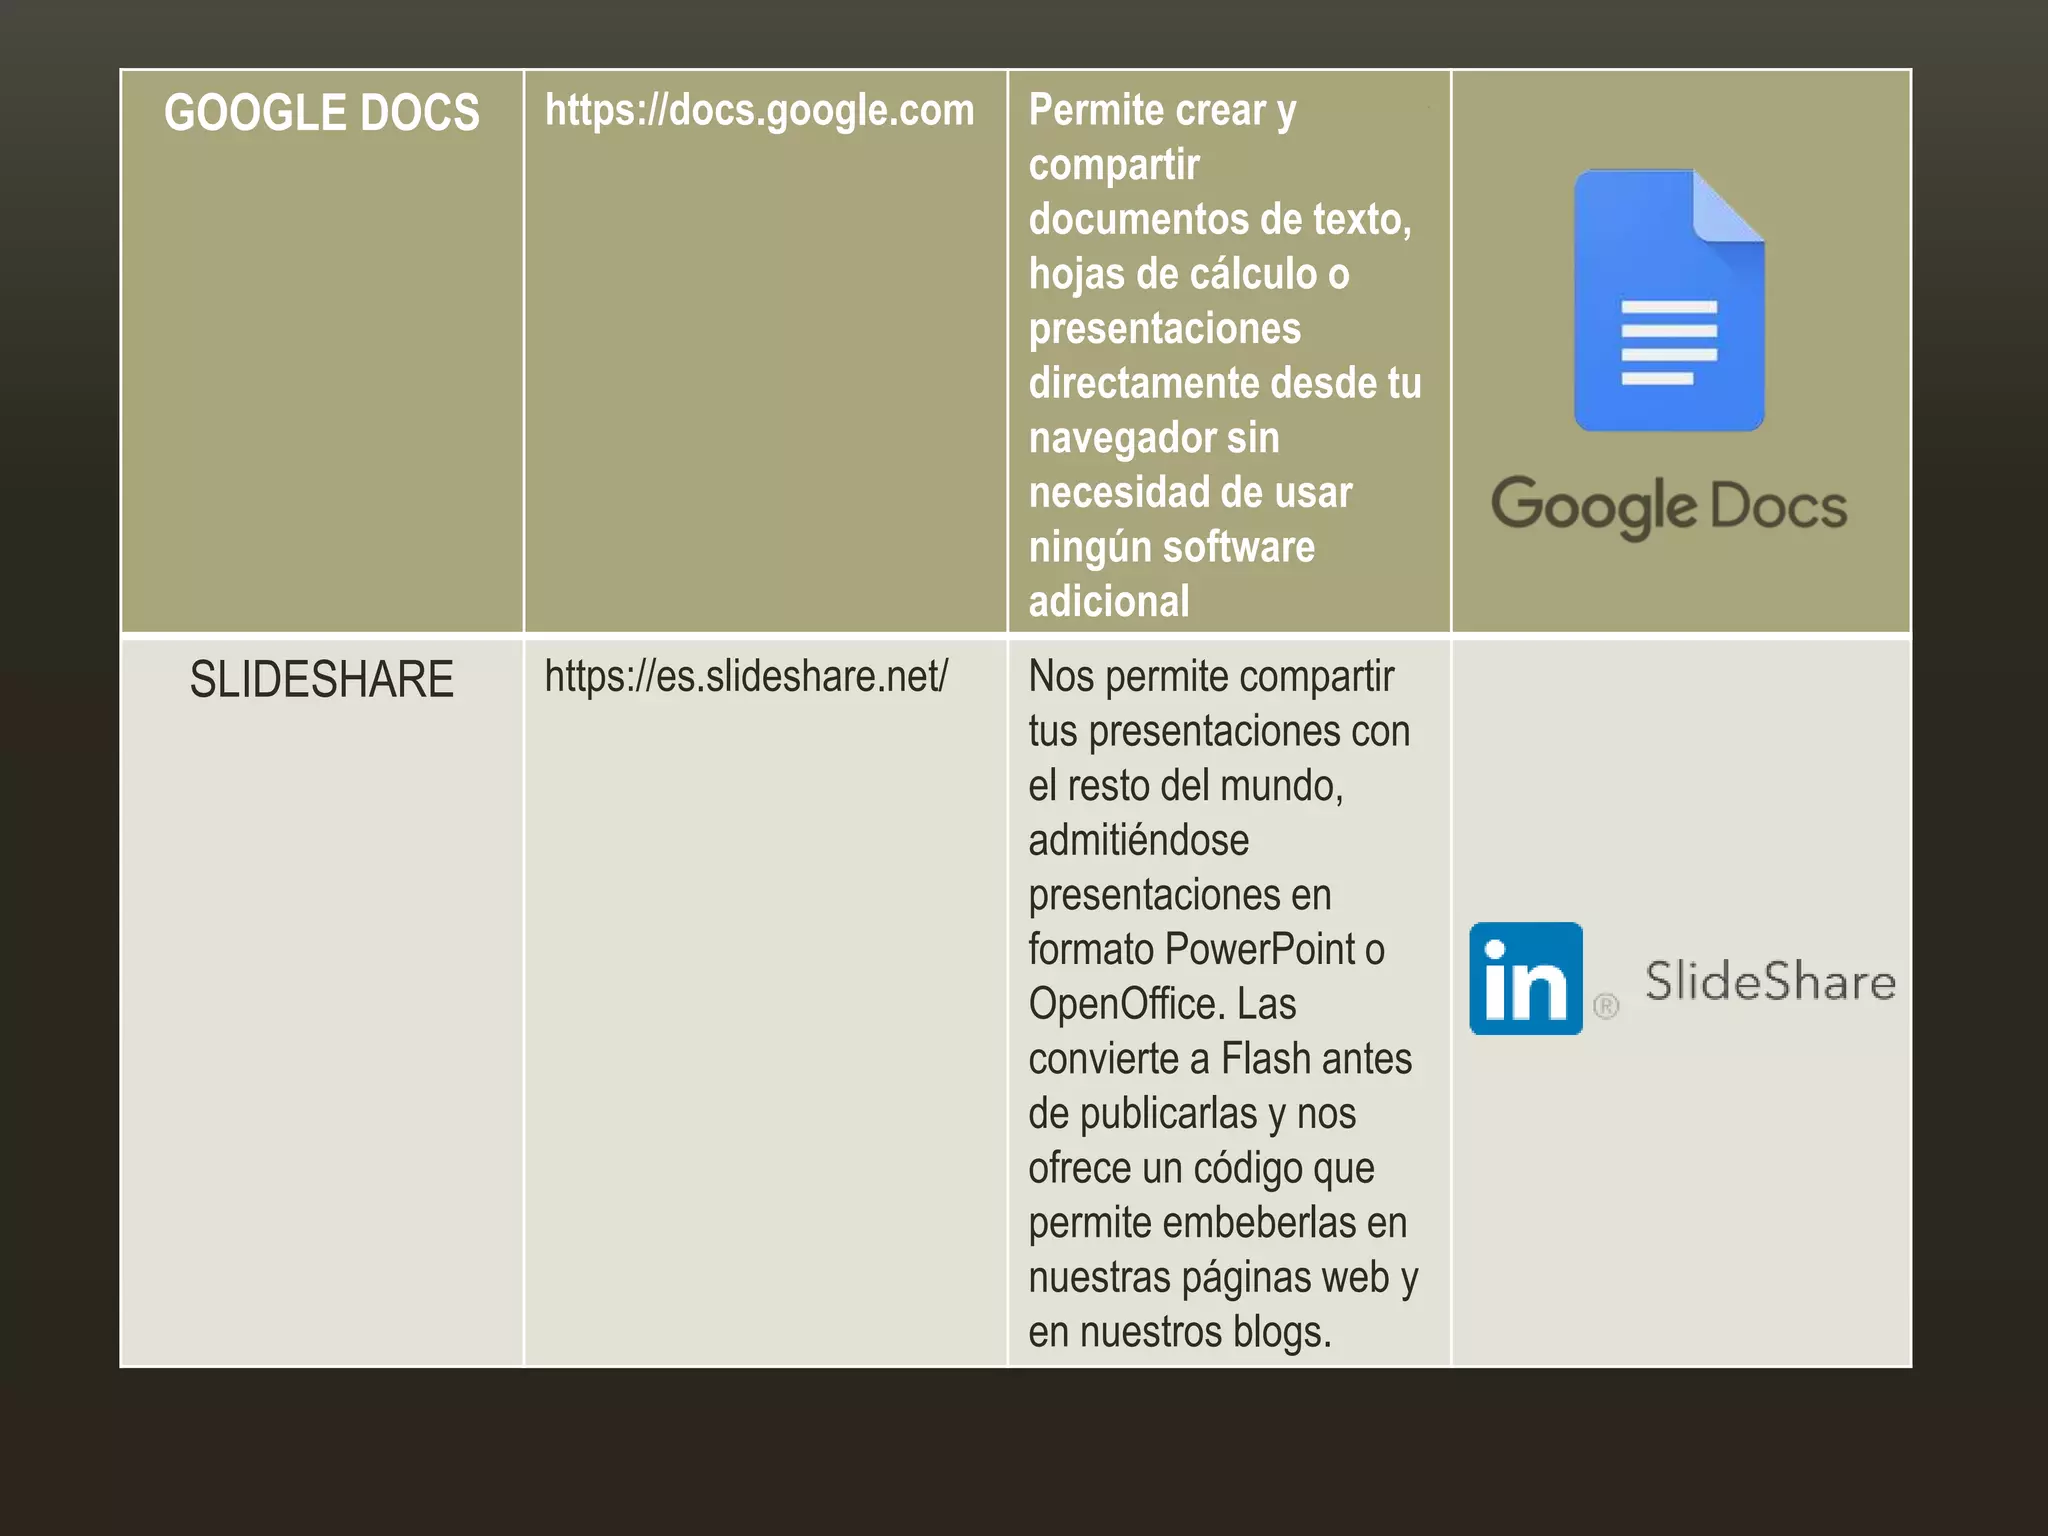Screen dimensions: 2048x1536
Task: Open the https://es.slideshare.net/ link
Action: coord(746,677)
